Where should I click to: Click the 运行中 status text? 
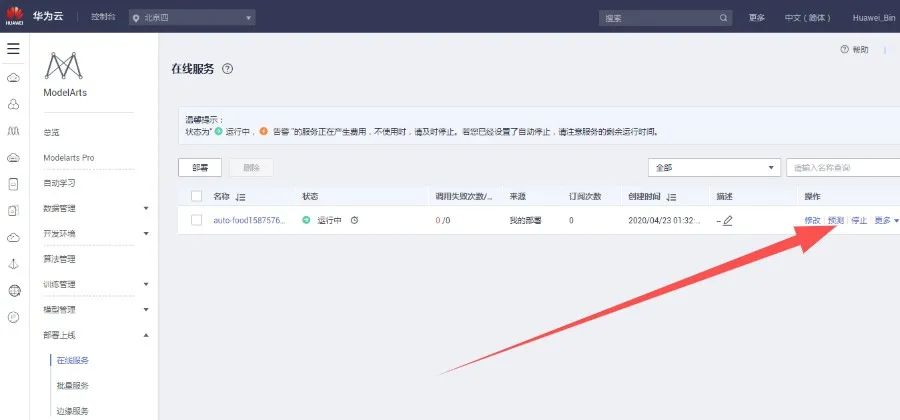(329, 220)
